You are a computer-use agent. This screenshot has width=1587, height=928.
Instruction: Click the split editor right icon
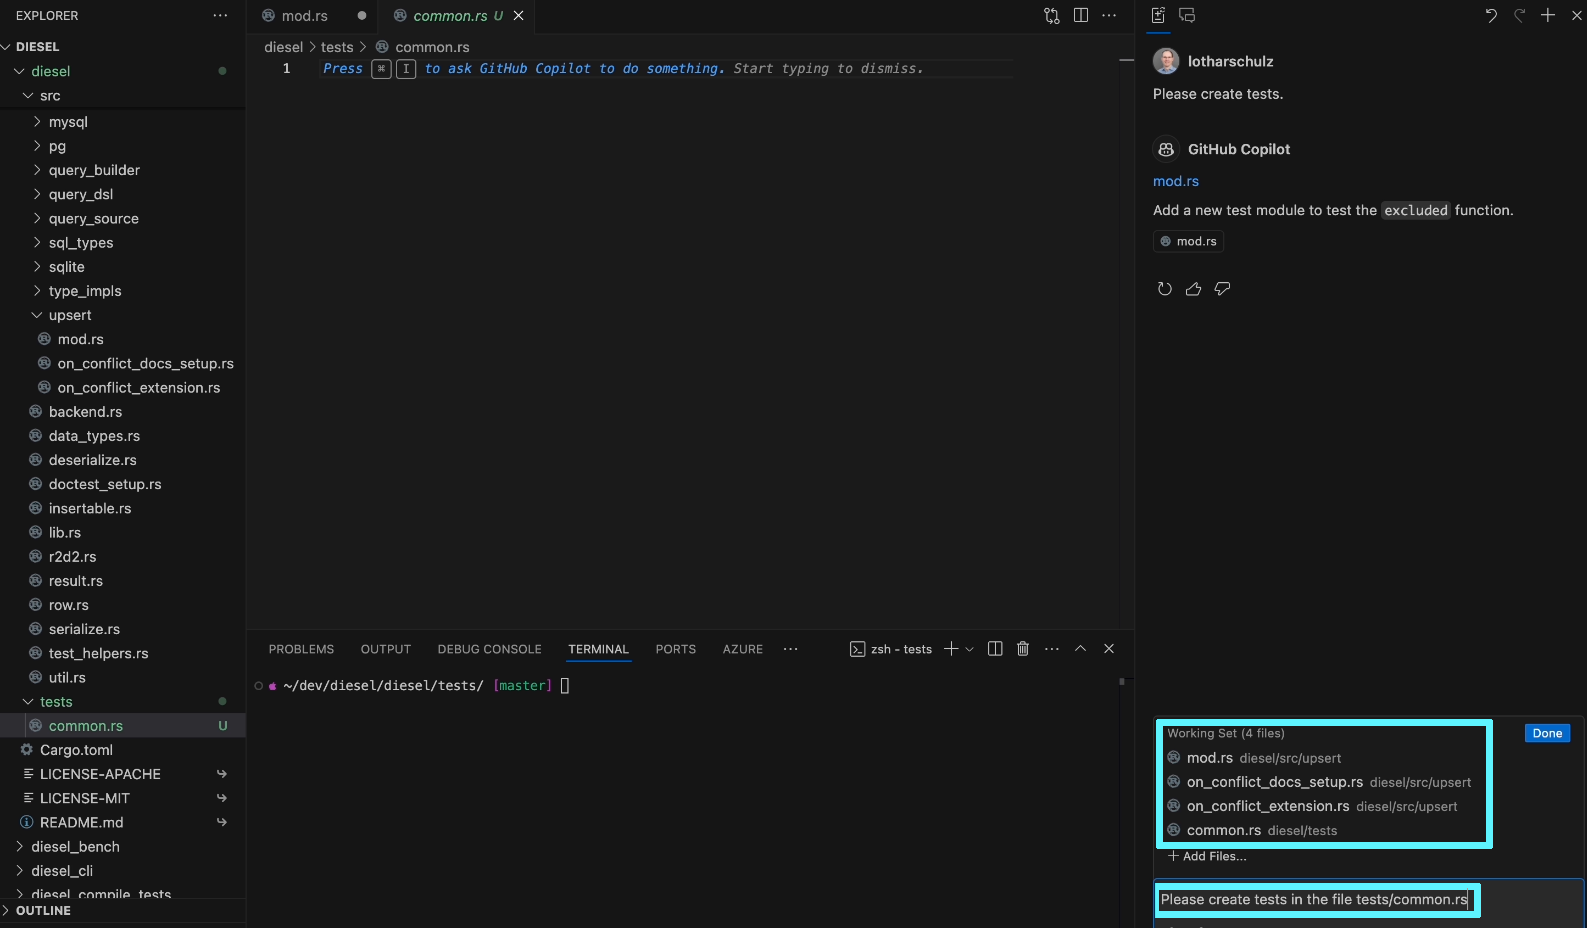pyautogui.click(x=1080, y=15)
